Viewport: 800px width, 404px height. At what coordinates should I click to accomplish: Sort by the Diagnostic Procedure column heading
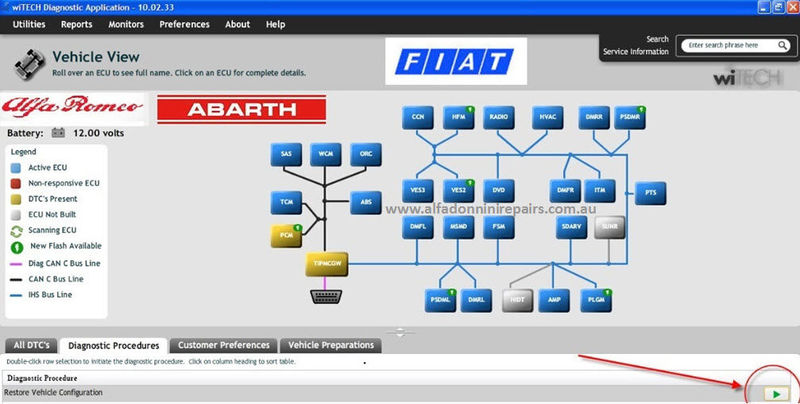click(42, 378)
